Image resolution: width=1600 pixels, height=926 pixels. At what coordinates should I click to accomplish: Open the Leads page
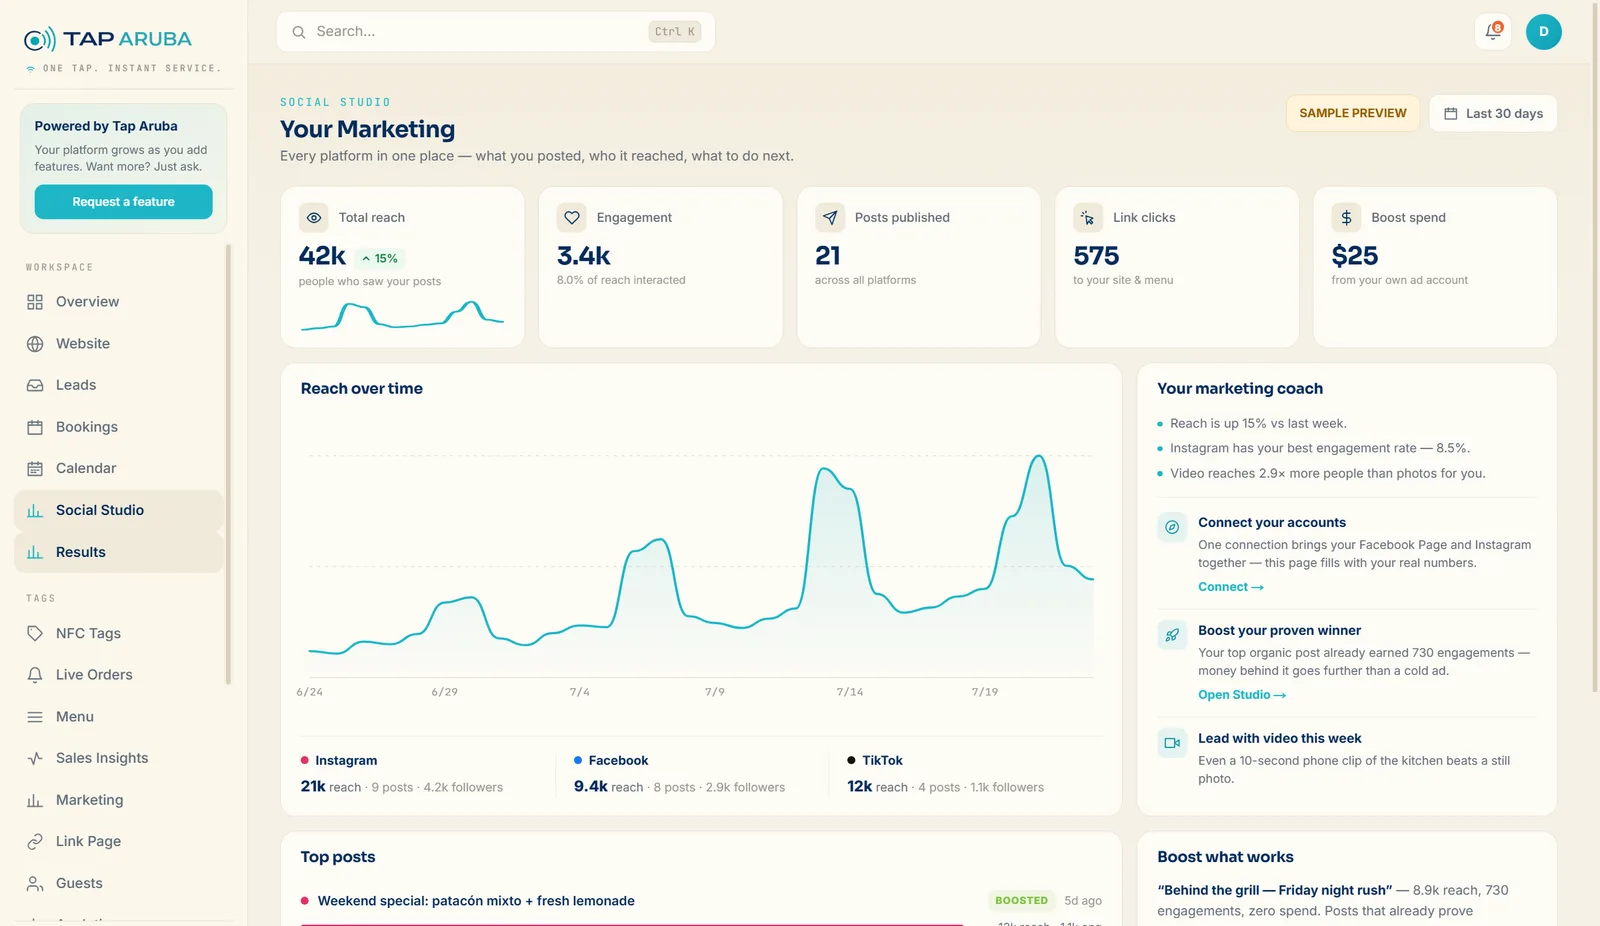(x=119, y=385)
